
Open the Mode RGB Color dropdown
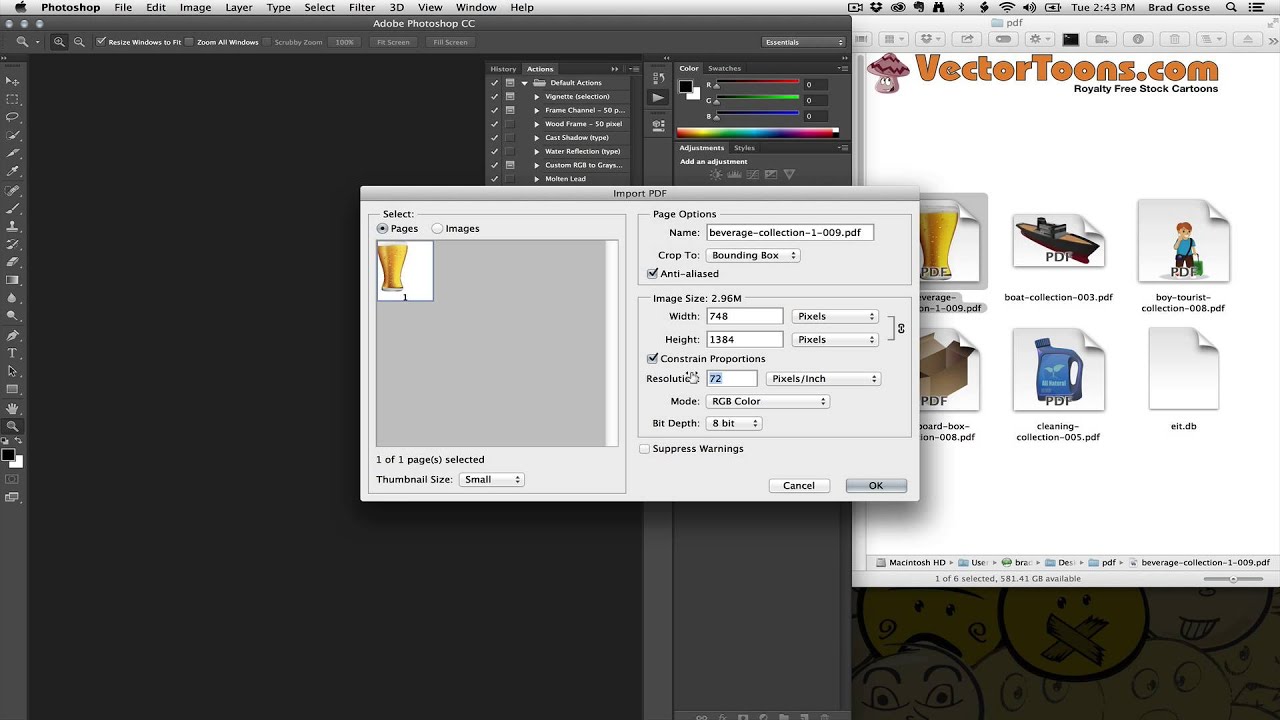click(x=767, y=401)
